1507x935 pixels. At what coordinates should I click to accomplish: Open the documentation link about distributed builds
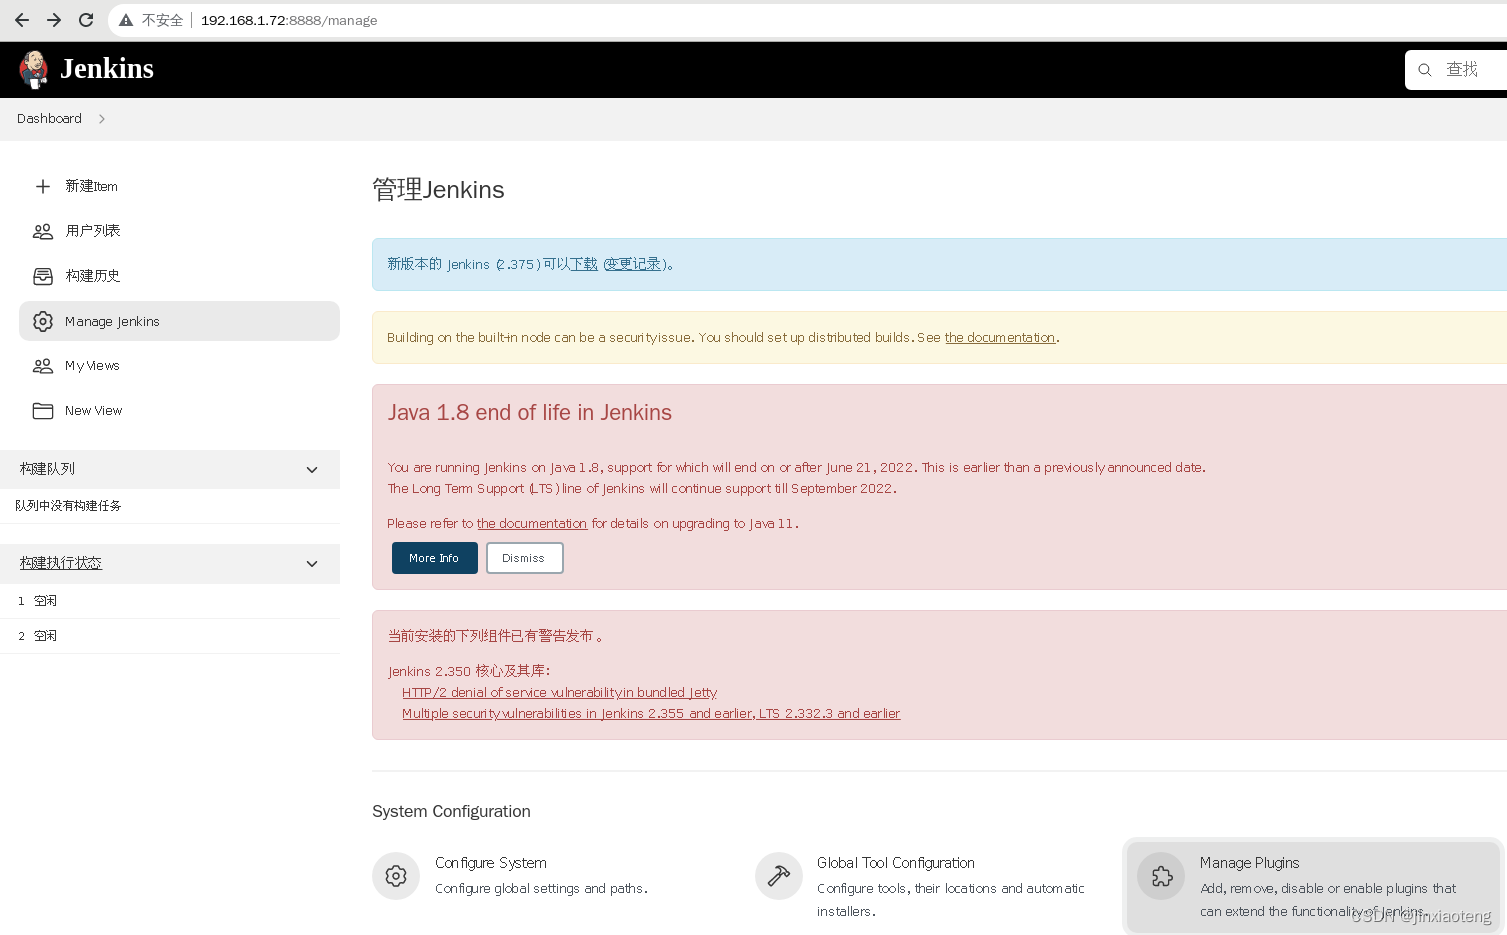1000,338
